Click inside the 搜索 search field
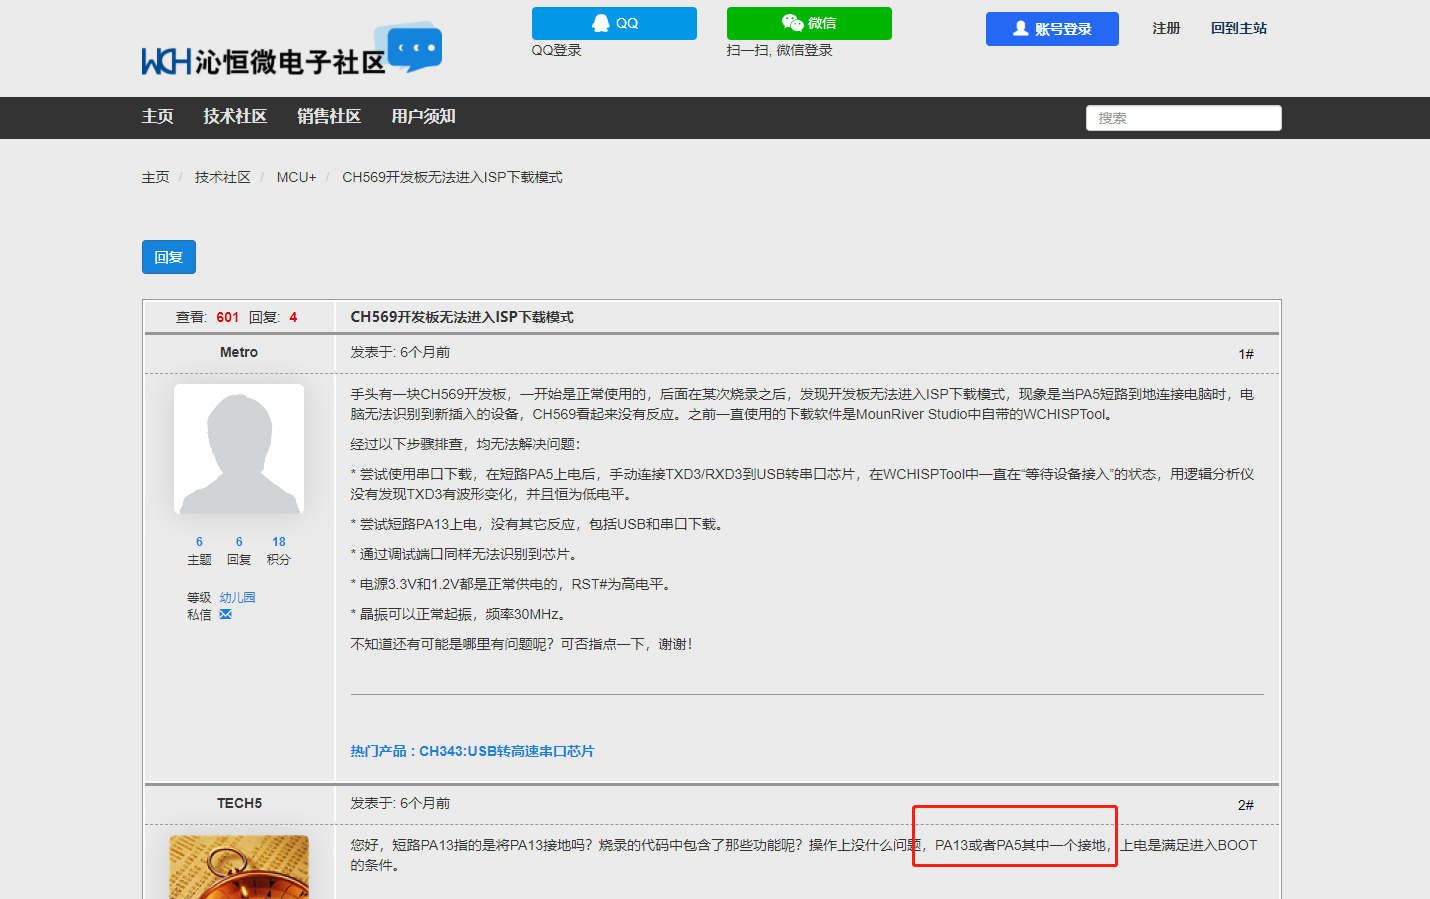Screen dimensions: 1430x899 click(x=1183, y=117)
